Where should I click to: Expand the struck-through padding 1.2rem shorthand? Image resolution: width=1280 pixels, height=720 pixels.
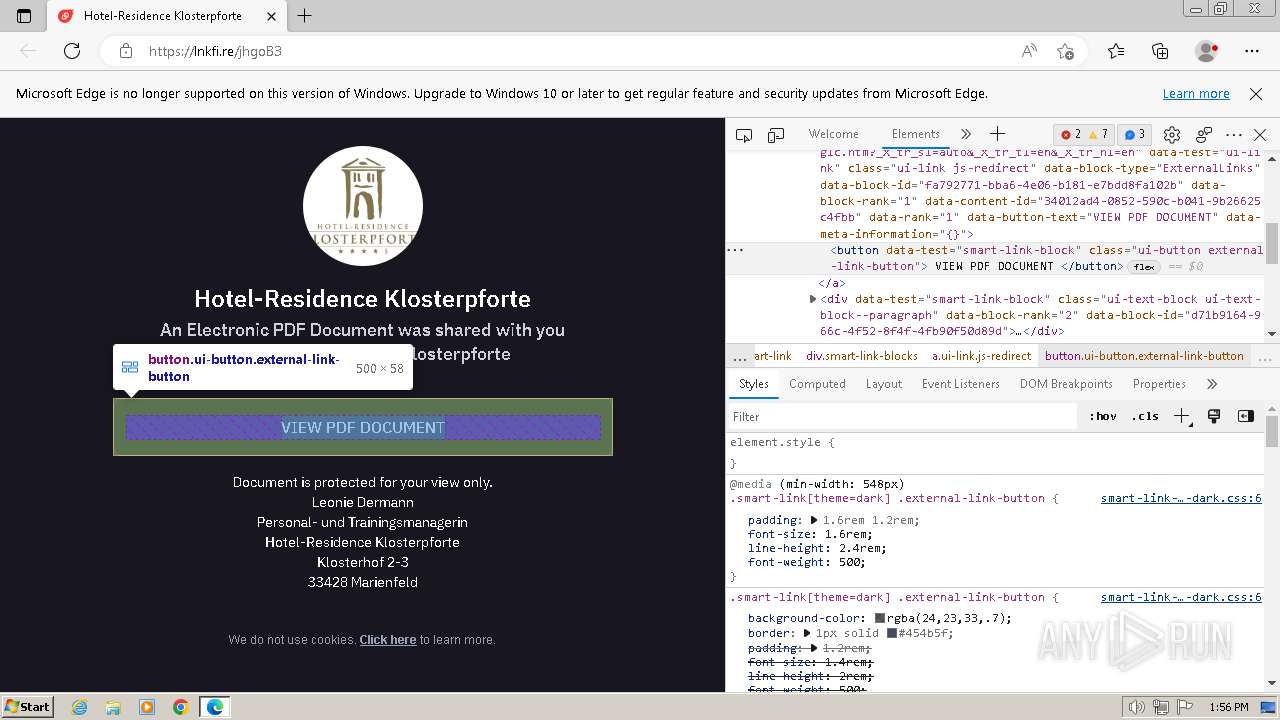pos(814,648)
